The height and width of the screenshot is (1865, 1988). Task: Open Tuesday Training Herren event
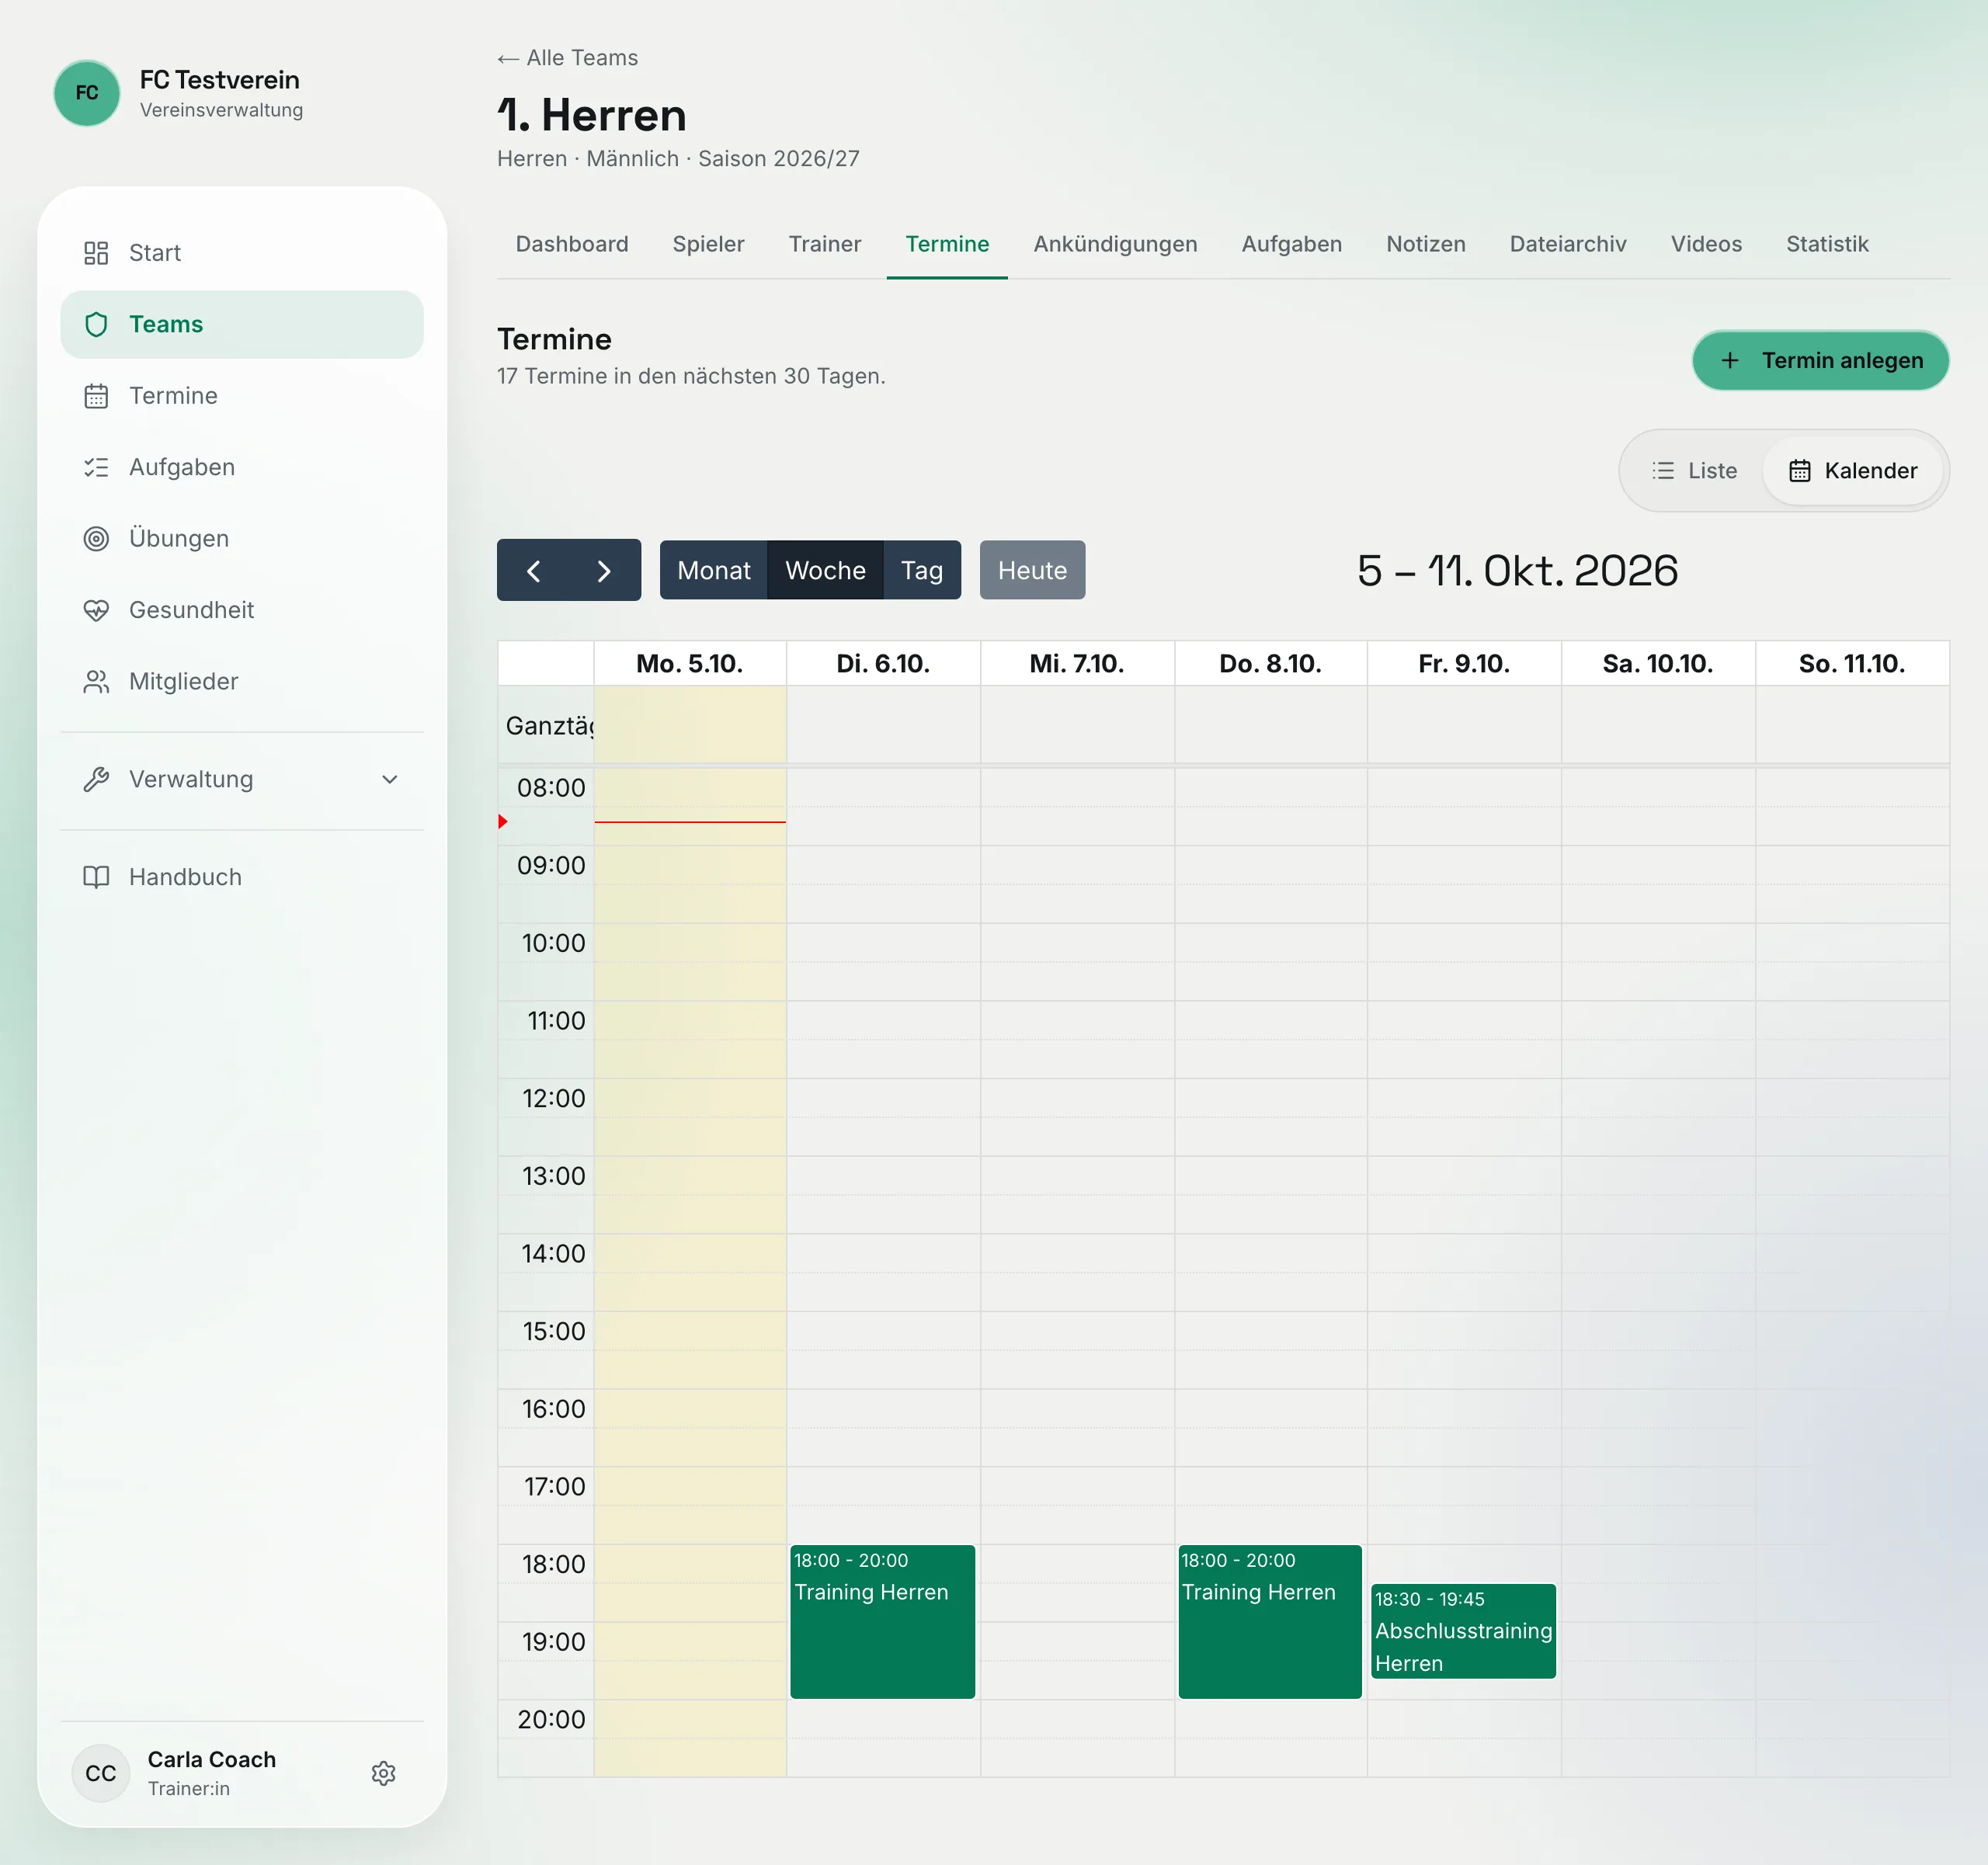[x=882, y=1621]
